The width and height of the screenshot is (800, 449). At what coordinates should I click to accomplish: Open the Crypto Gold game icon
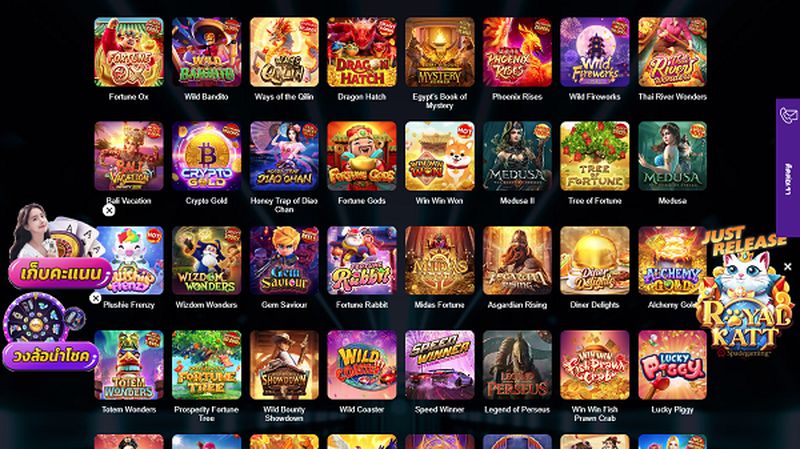[206, 156]
